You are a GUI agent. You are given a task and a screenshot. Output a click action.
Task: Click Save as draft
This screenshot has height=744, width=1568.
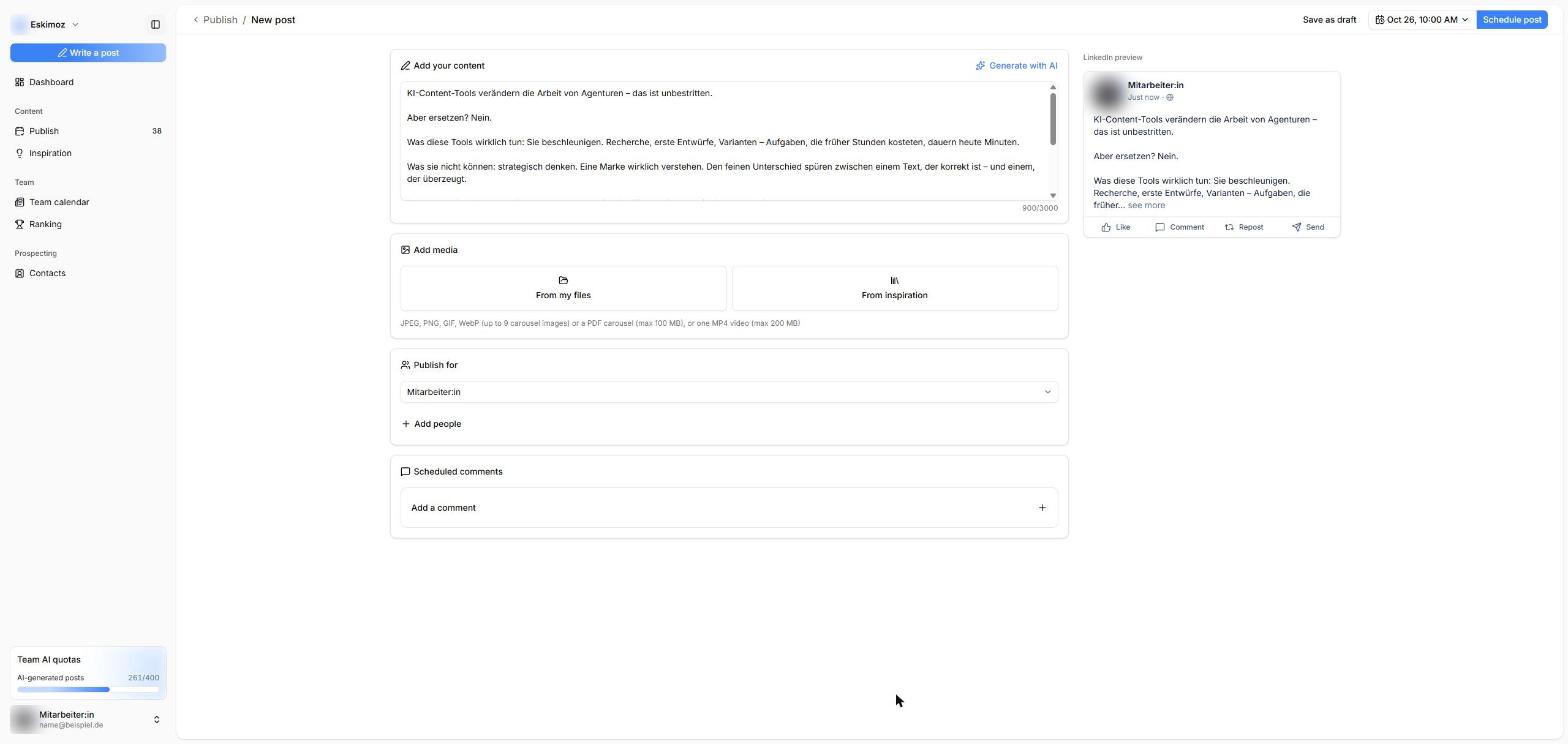click(x=1329, y=20)
